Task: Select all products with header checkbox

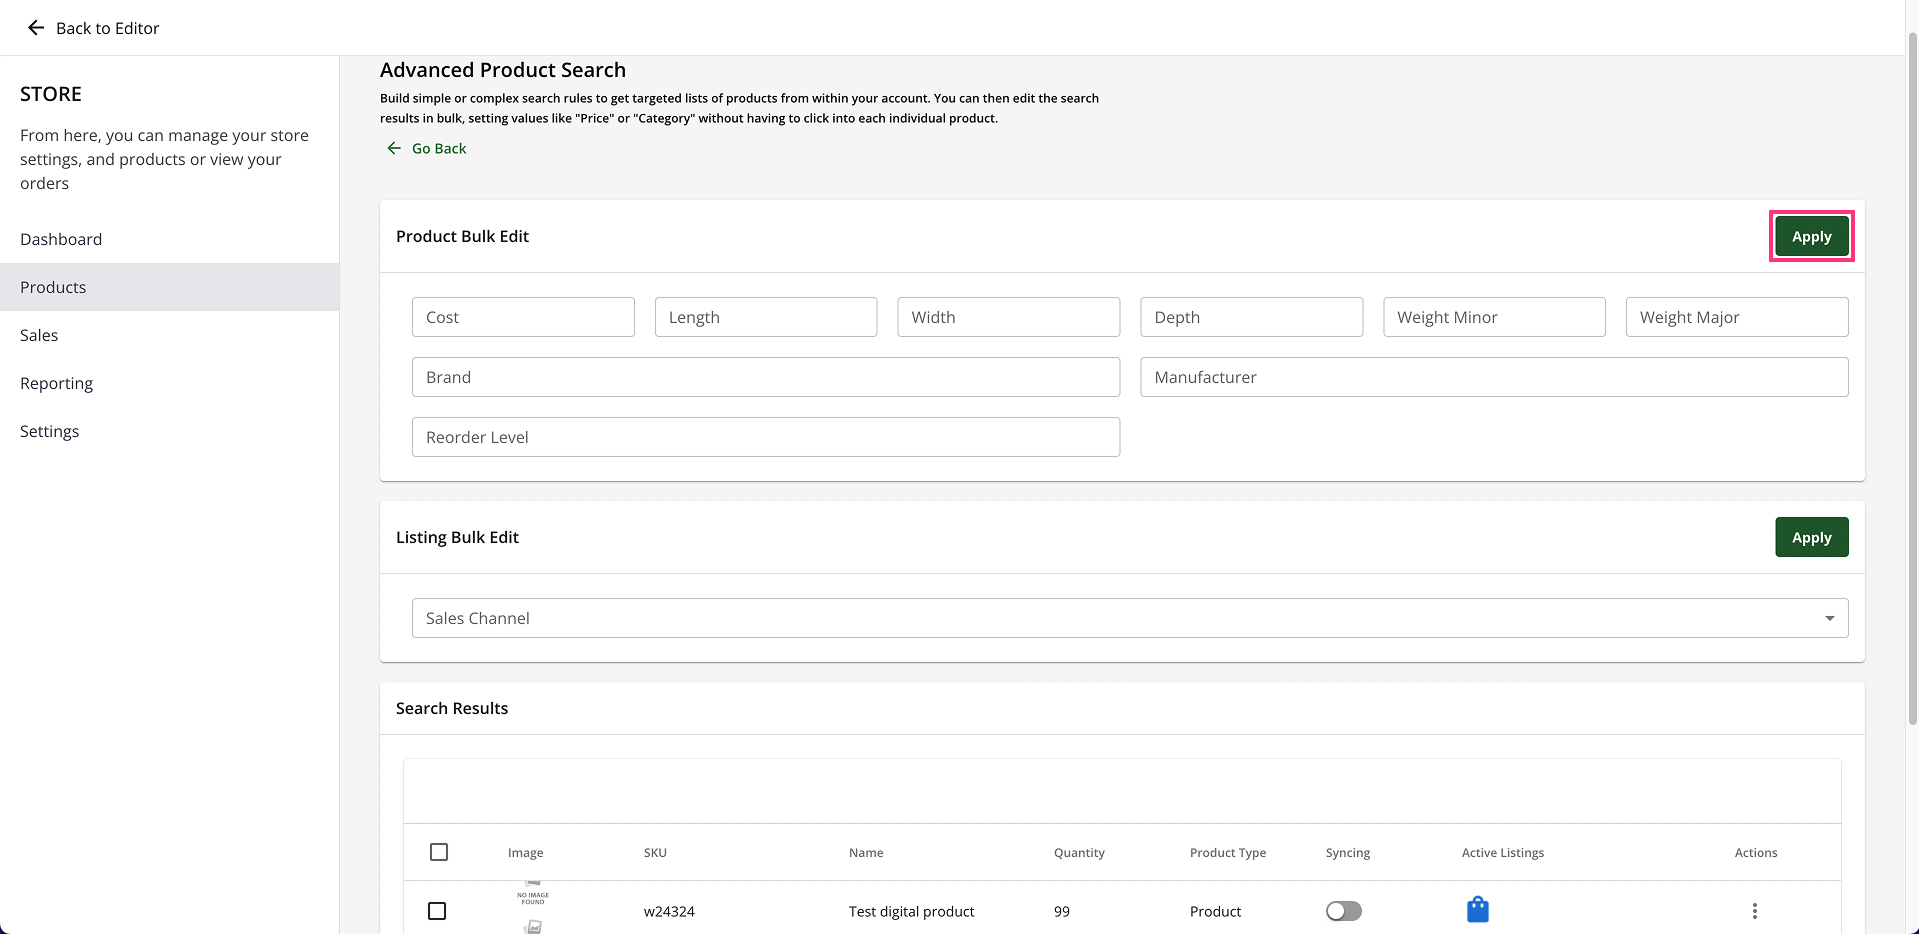Action: click(439, 852)
